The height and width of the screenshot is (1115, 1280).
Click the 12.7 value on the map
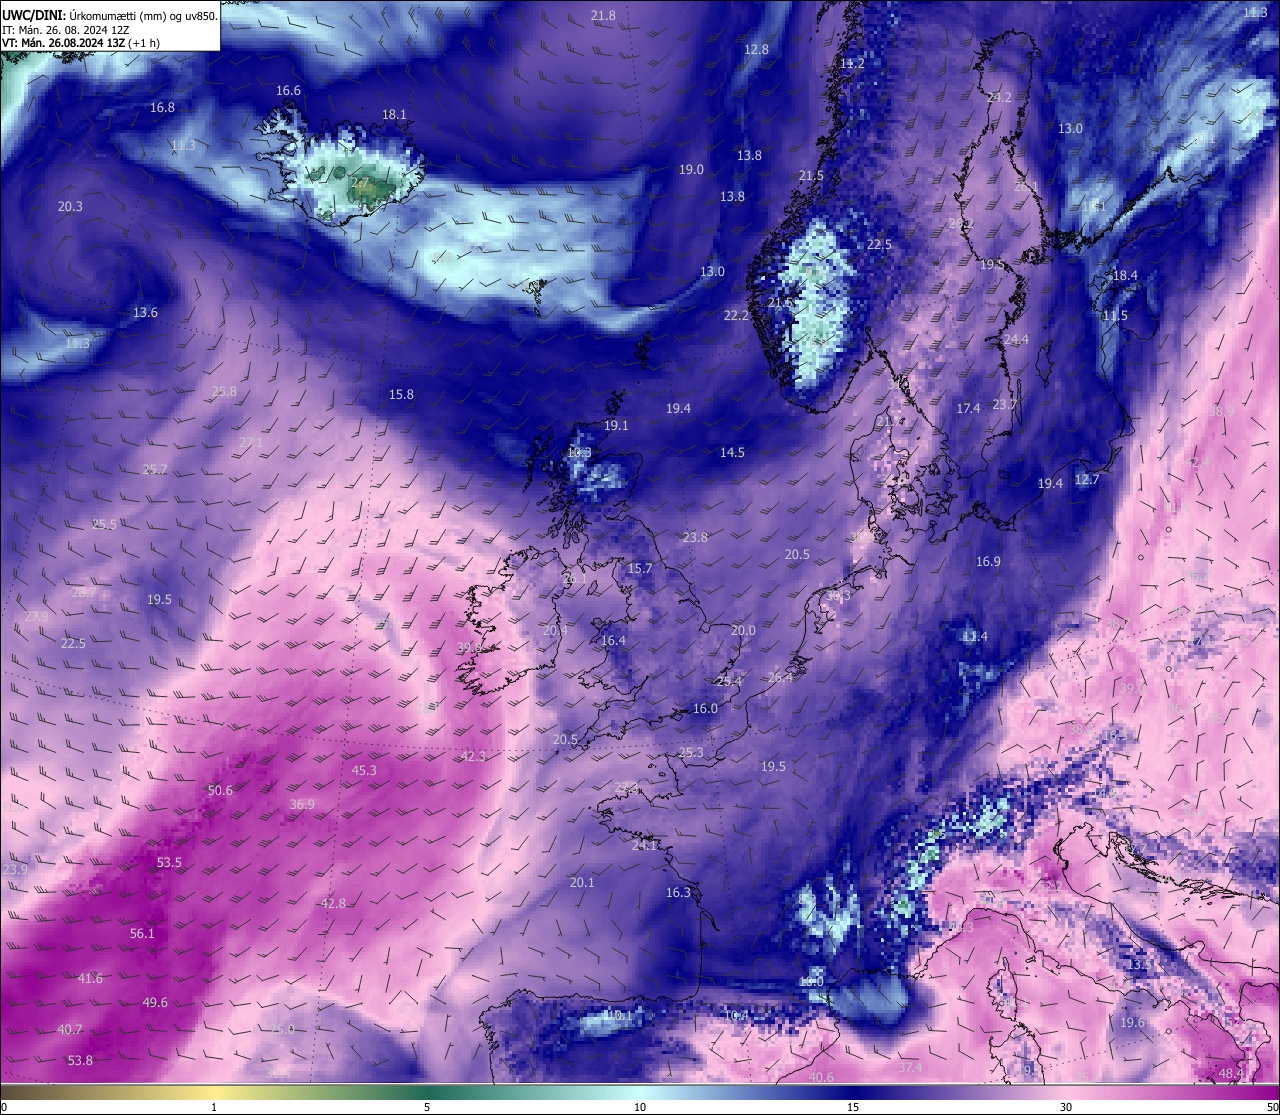[x=1086, y=480]
